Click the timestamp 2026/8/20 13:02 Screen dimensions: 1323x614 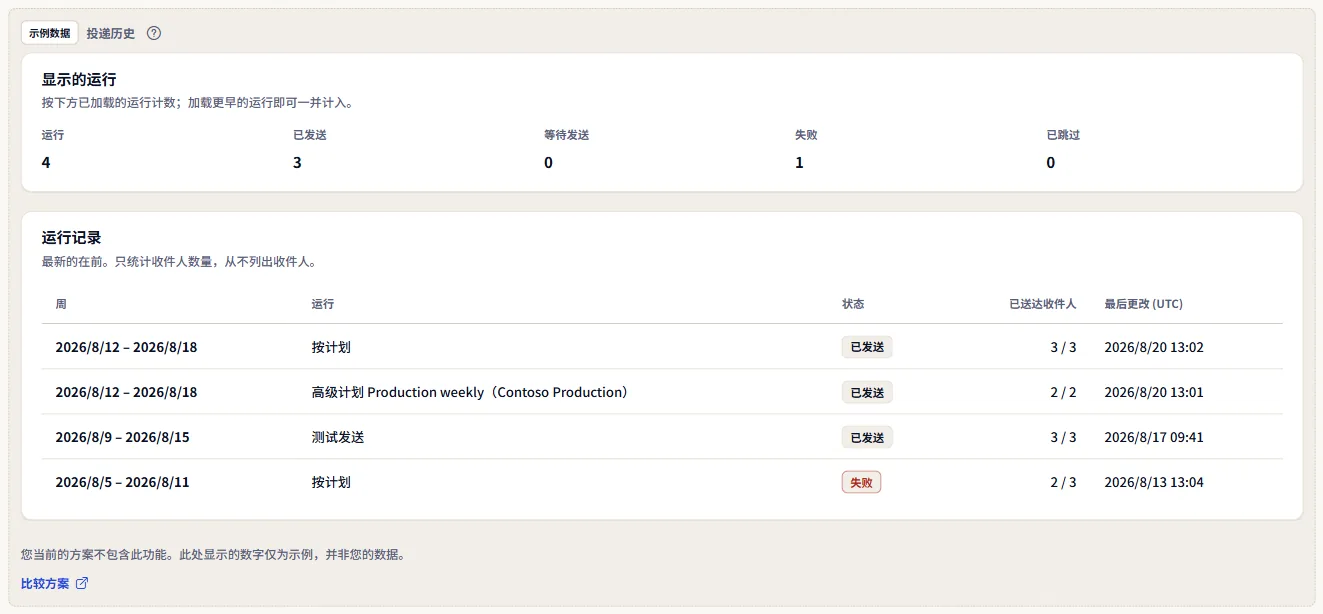[x=1154, y=347]
